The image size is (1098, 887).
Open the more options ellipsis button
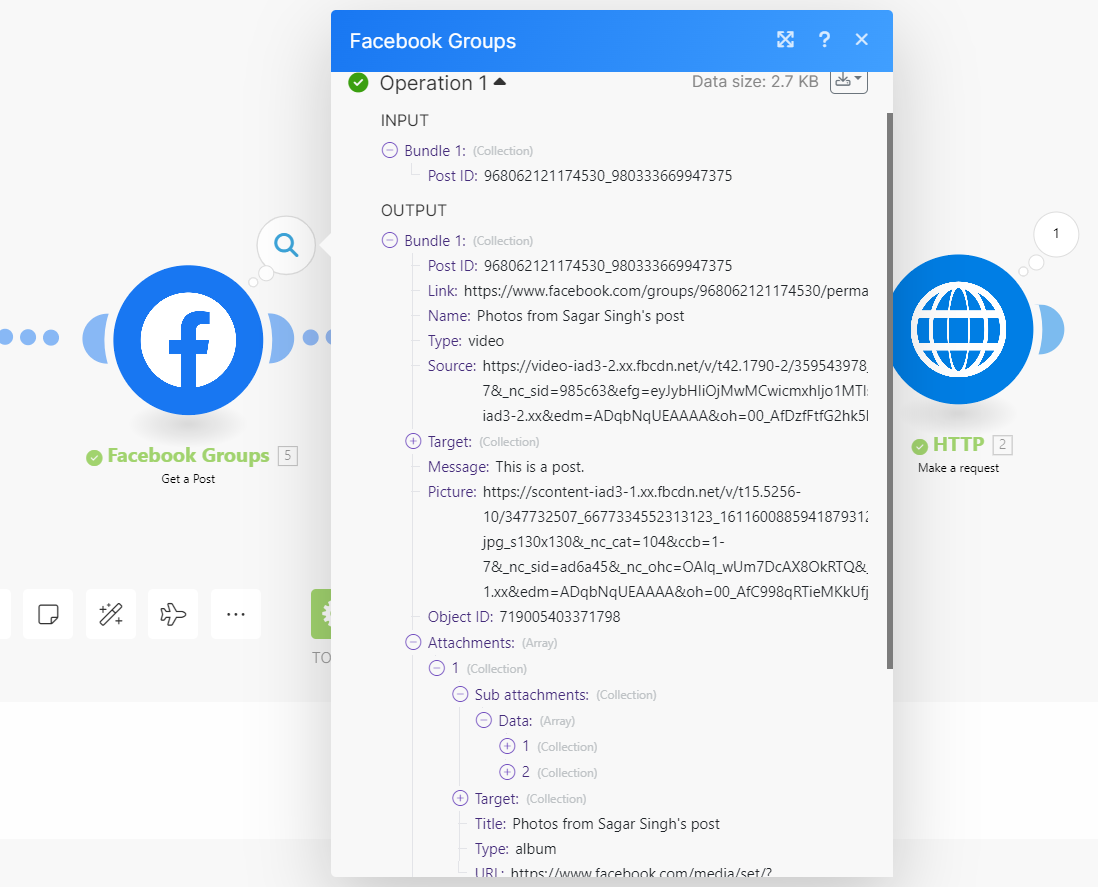[236, 614]
